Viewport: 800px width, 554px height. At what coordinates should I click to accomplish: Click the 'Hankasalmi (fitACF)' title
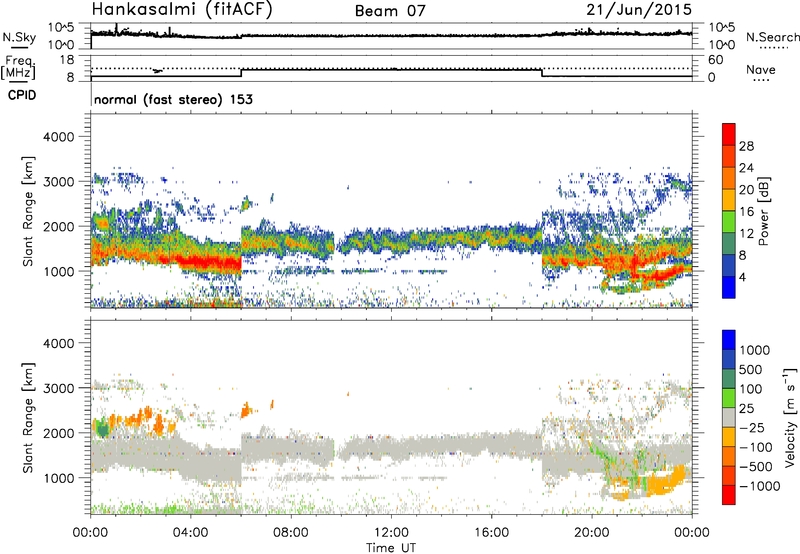pyautogui.click(x=182, y=9)
